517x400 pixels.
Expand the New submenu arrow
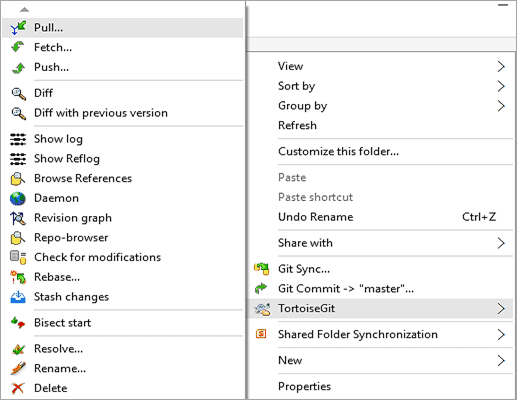[x=501, y=360]
